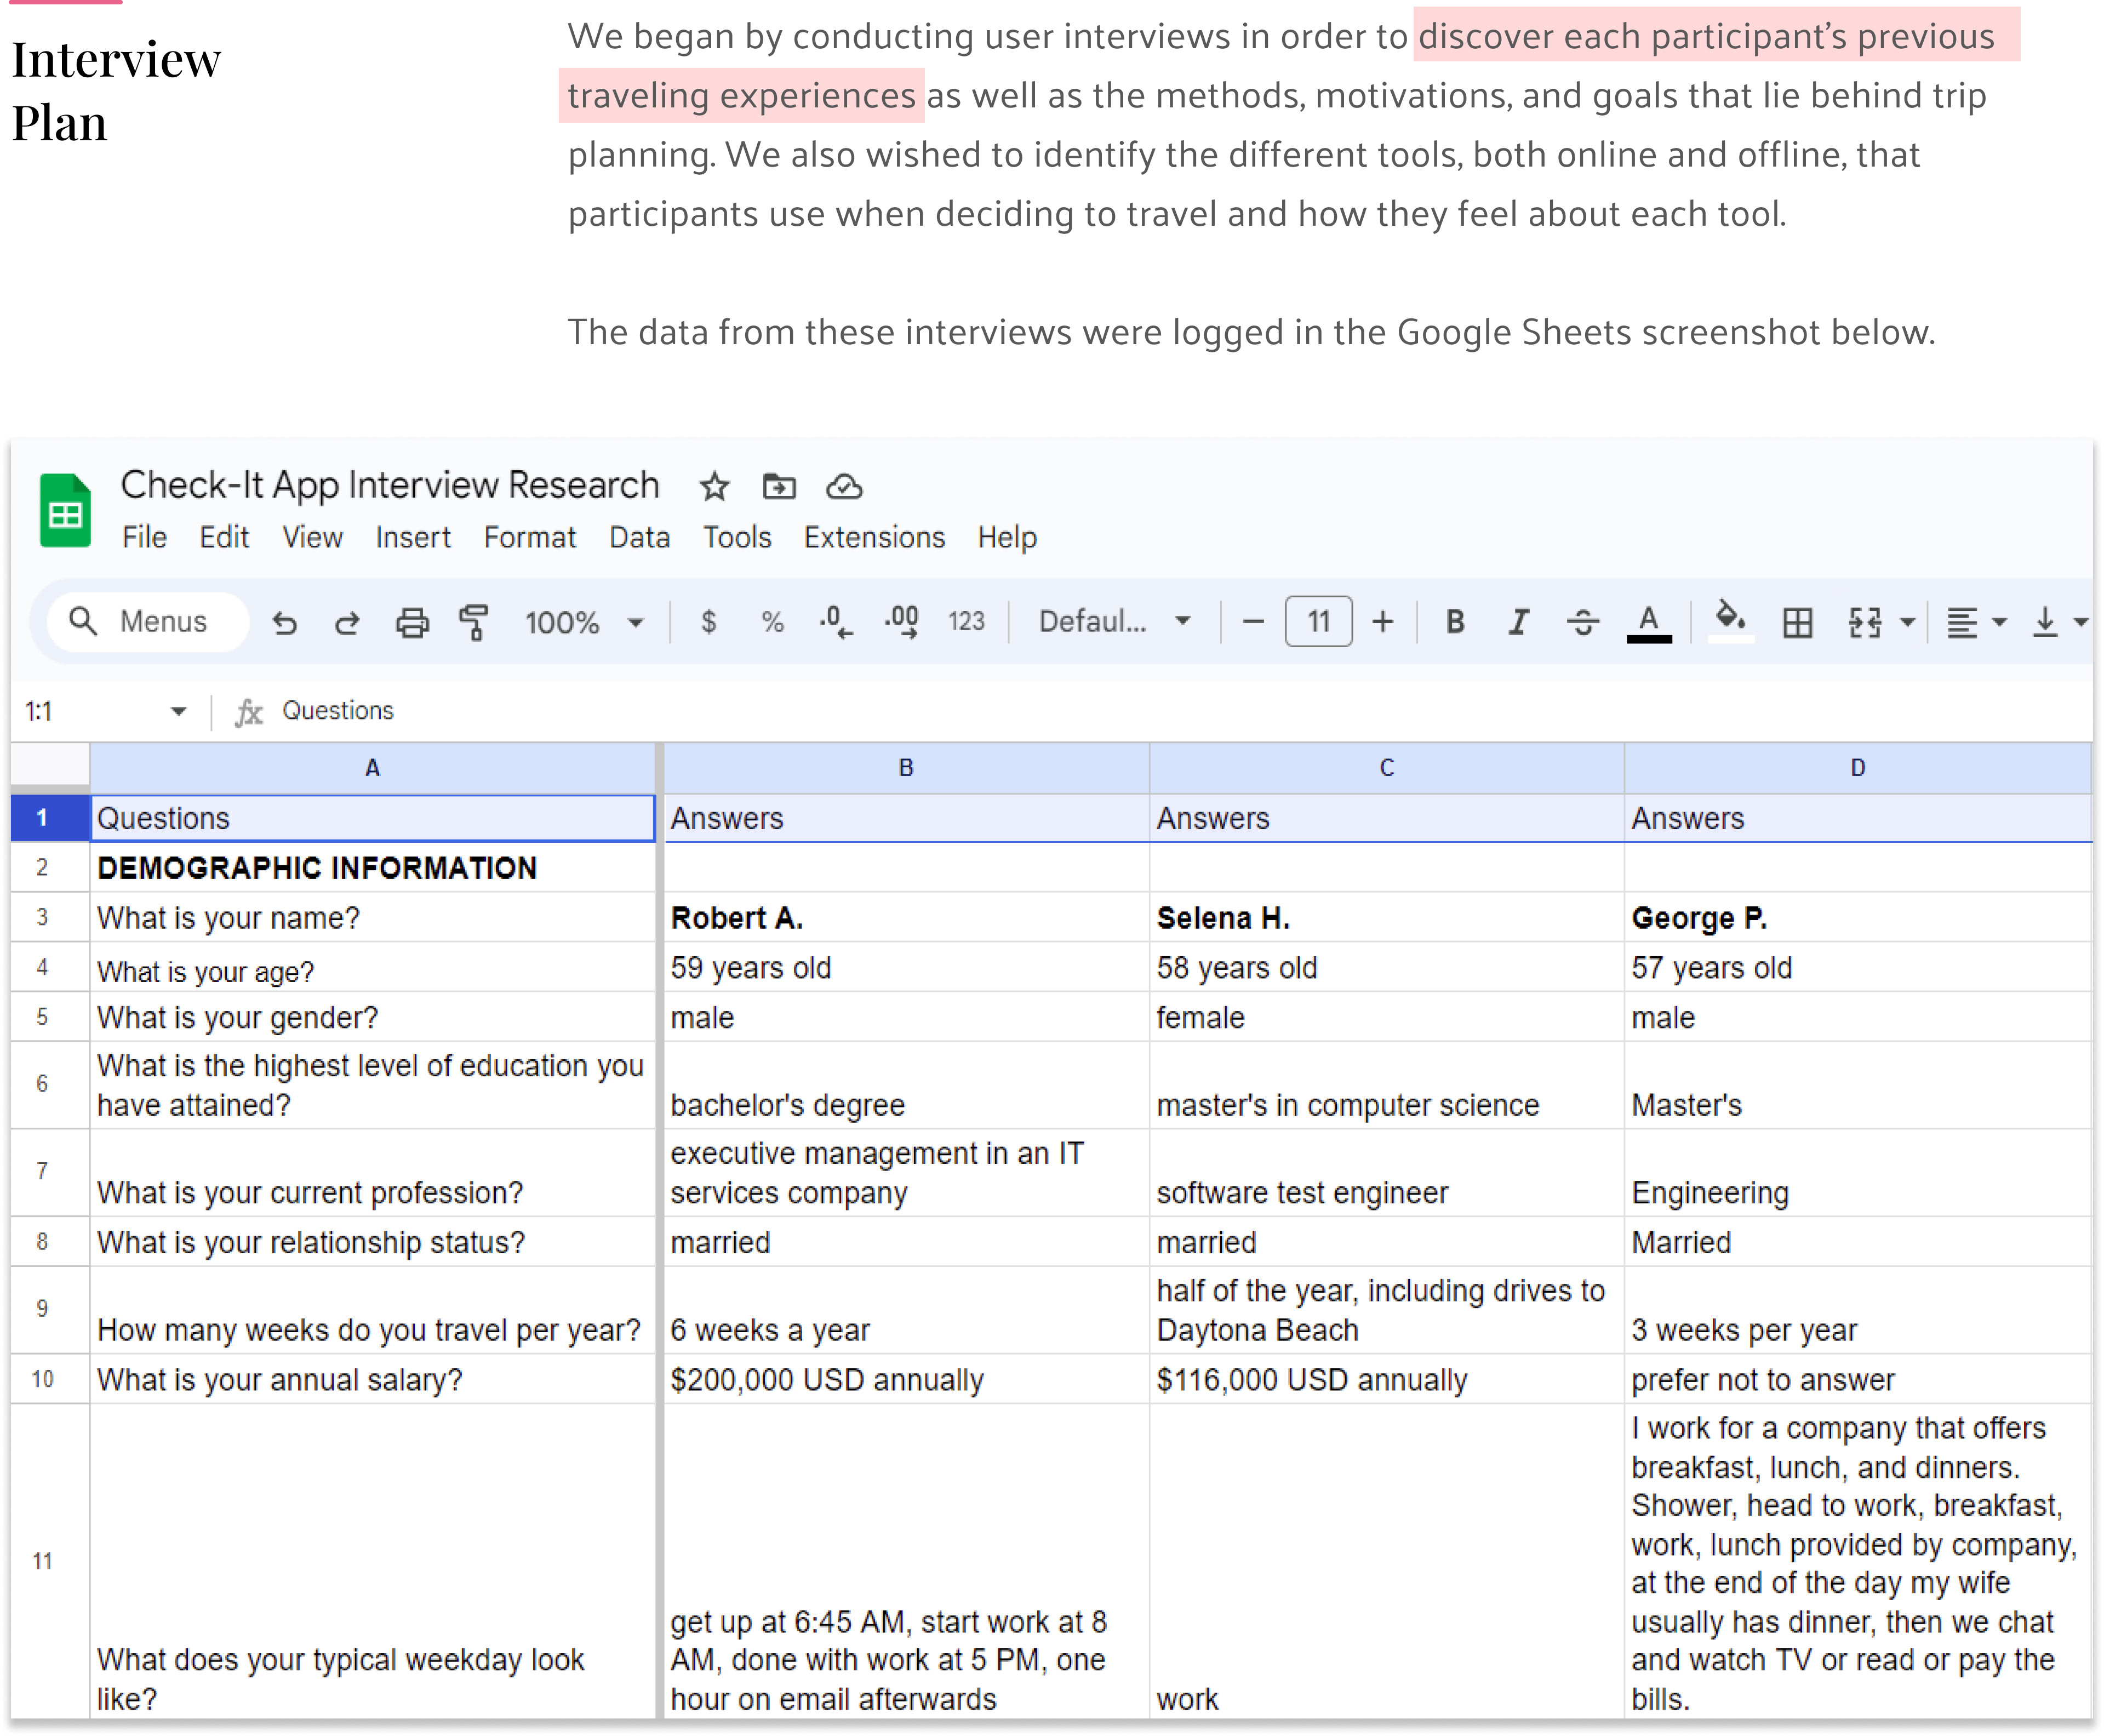Viewport: 2104px width, 1736px height.
Task: Open the 100% zoom dropdown
Action: [584, 623]
